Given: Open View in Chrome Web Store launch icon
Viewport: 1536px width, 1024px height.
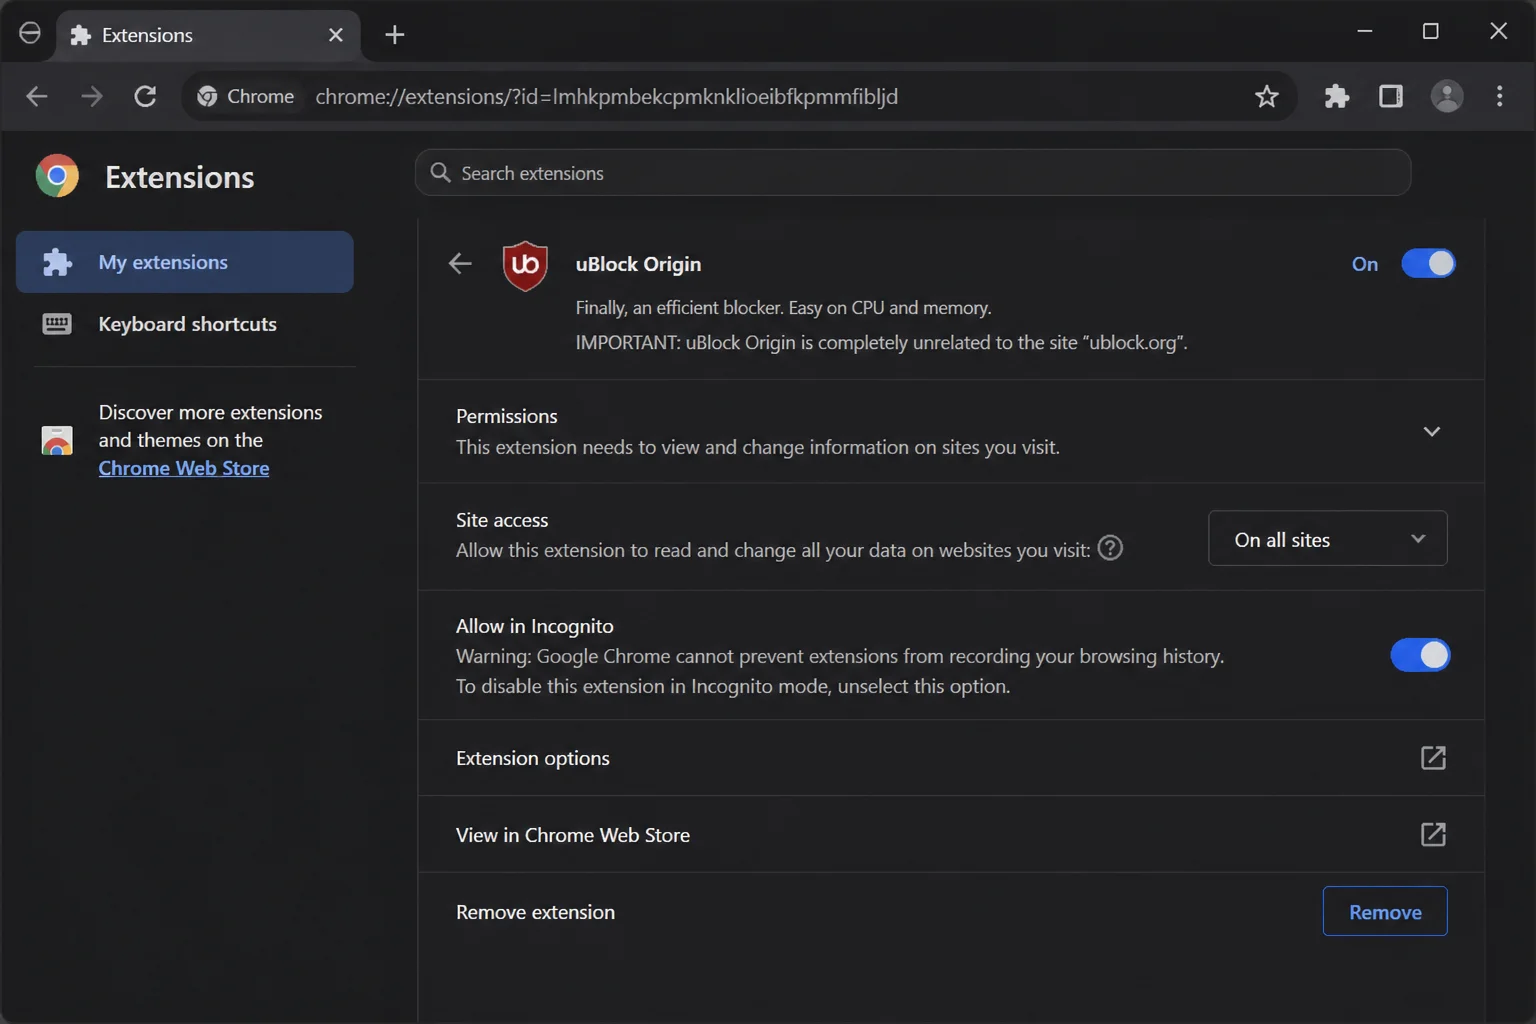Looking at the screenshot, I should 1433,834.
